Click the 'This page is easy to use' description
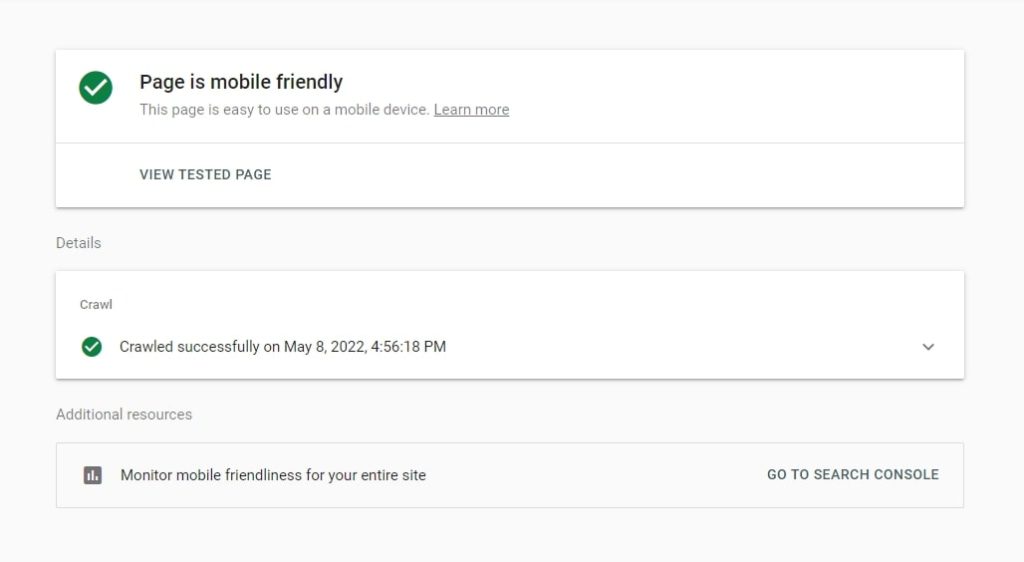 [x=284, y=110]
